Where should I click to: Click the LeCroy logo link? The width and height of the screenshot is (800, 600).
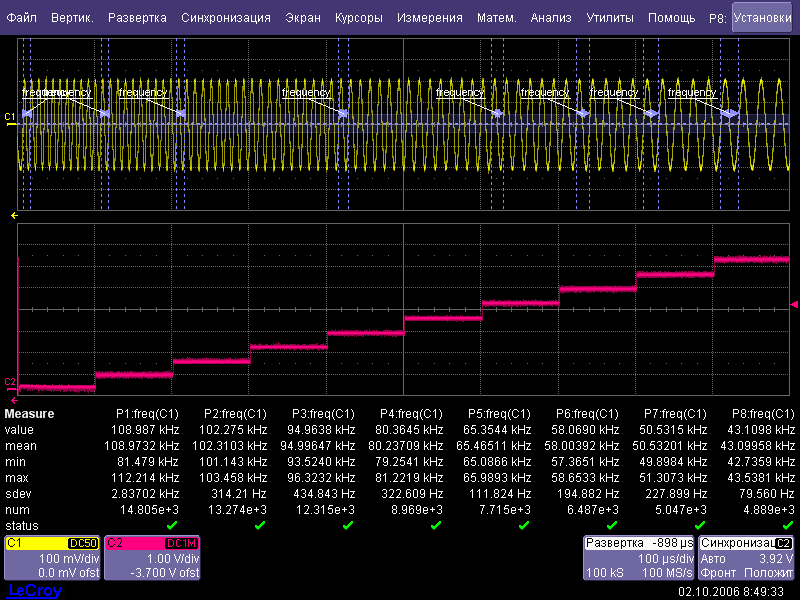click(34, 591)
